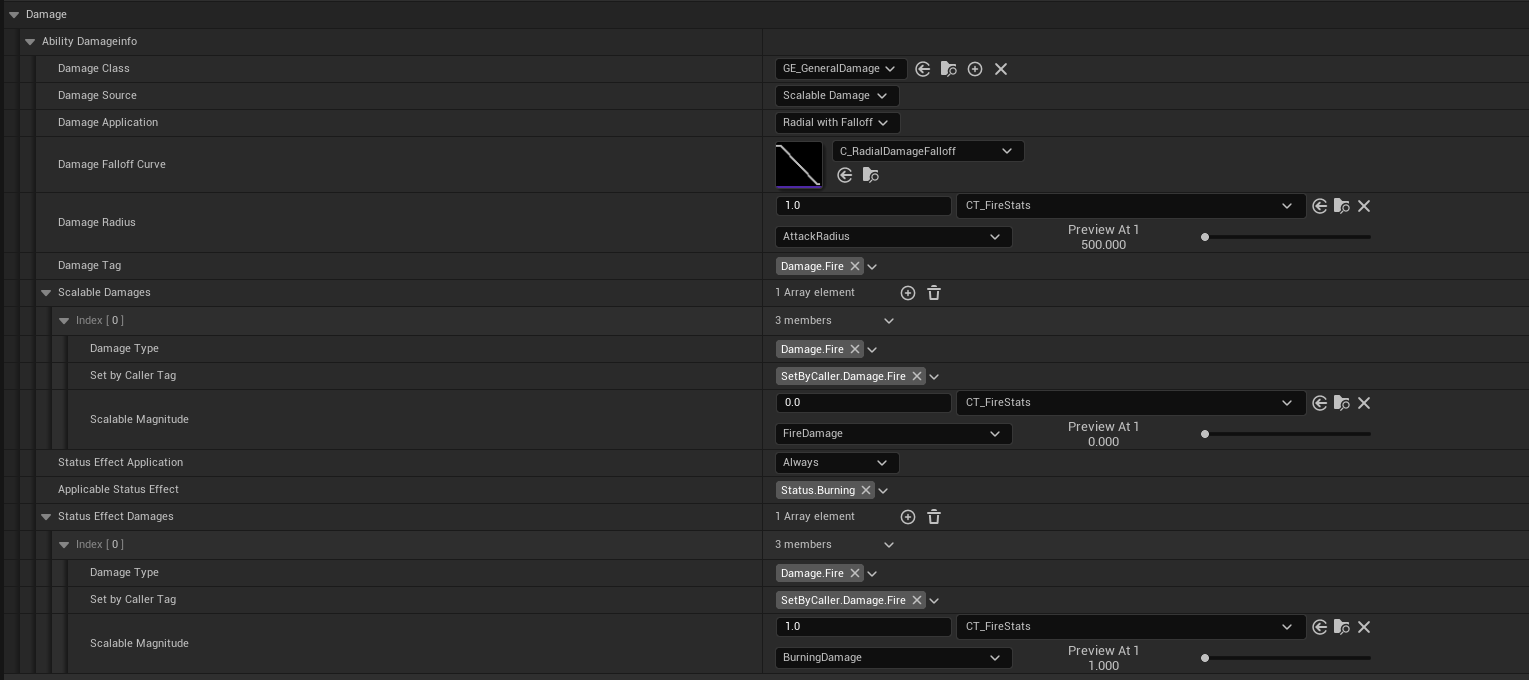Adjust the BurningDamage preview level slider

pos(1286,658)
